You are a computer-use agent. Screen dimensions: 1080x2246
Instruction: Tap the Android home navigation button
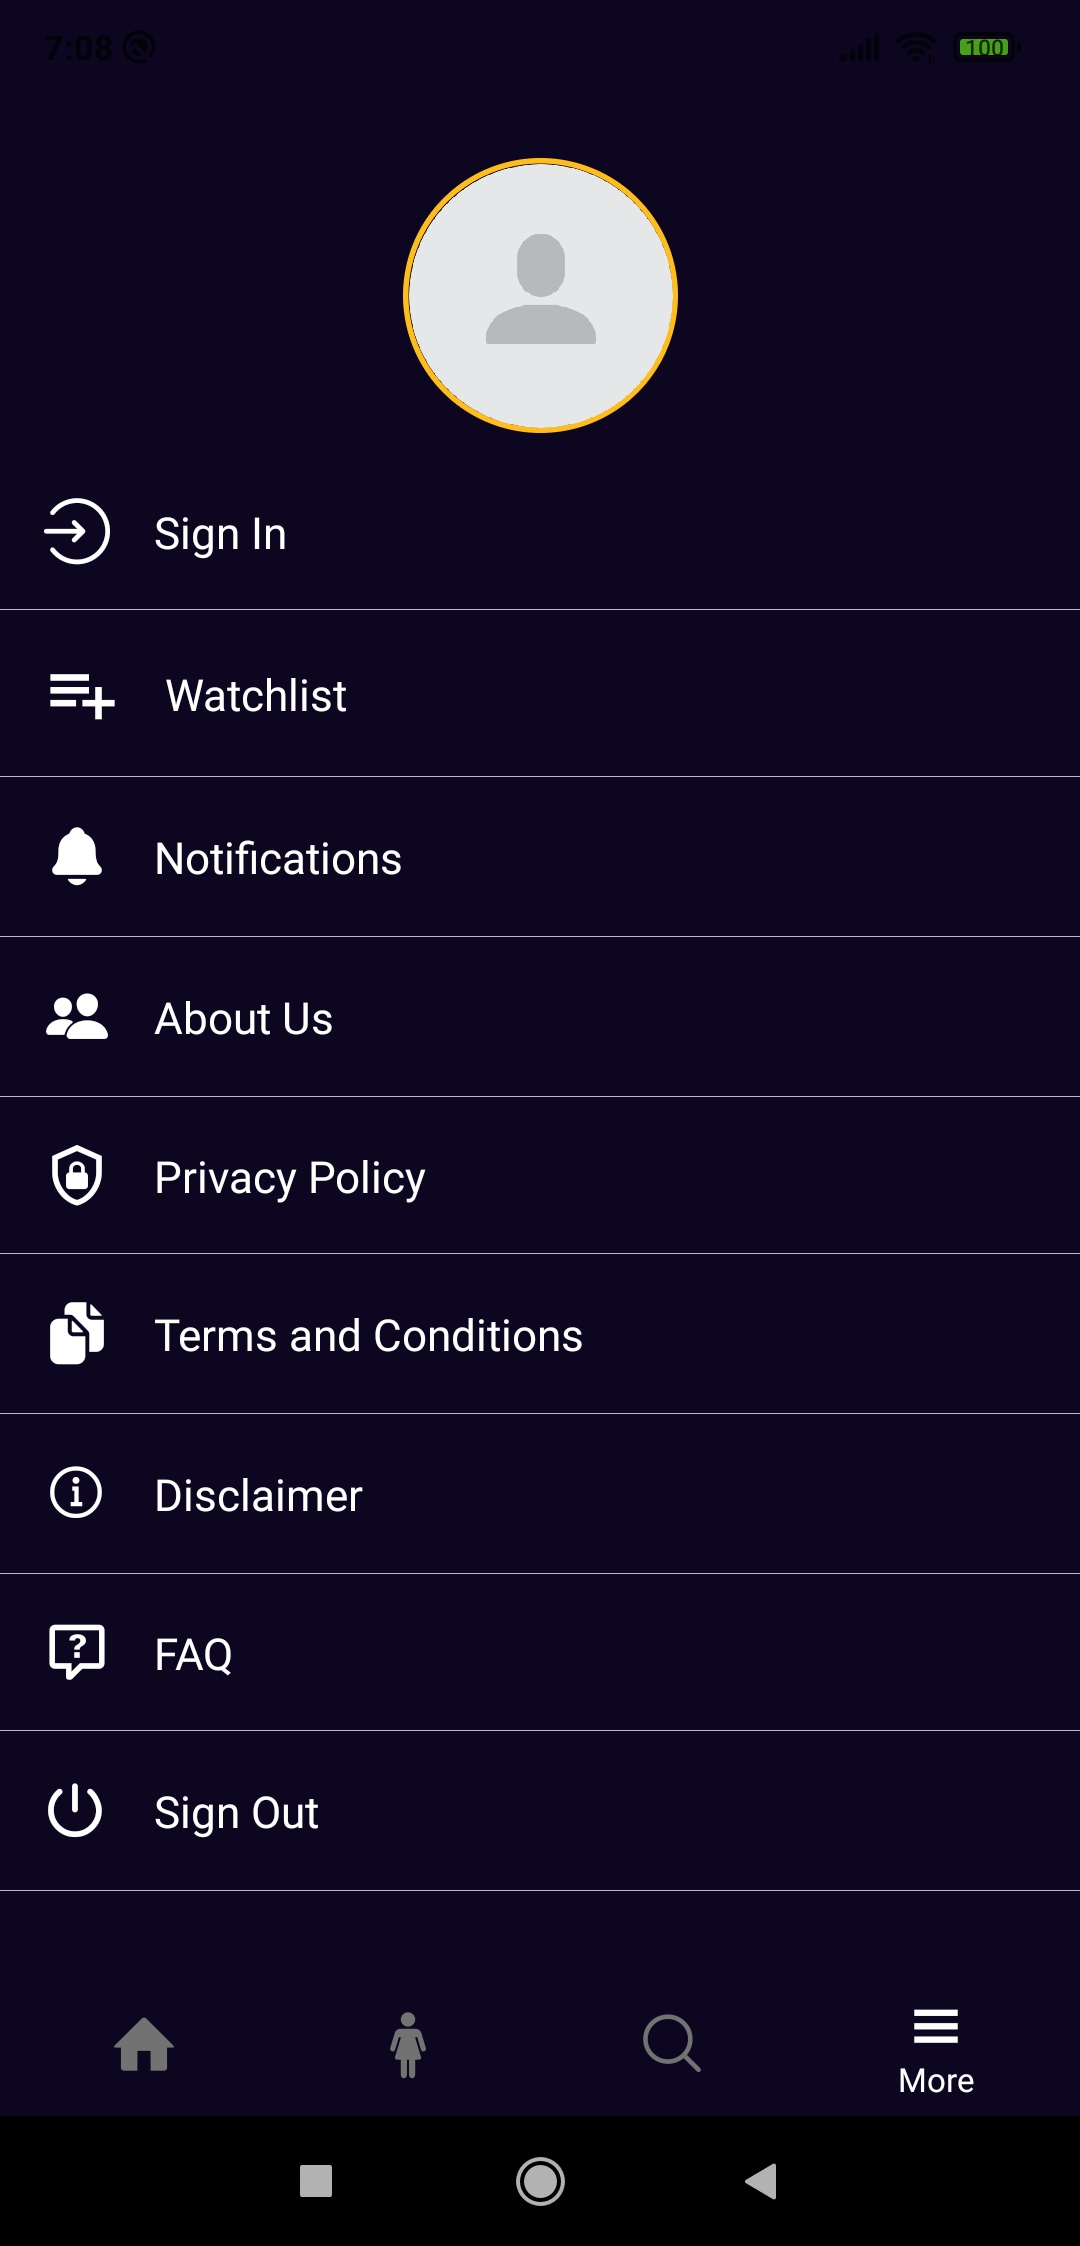(540, 2181)
